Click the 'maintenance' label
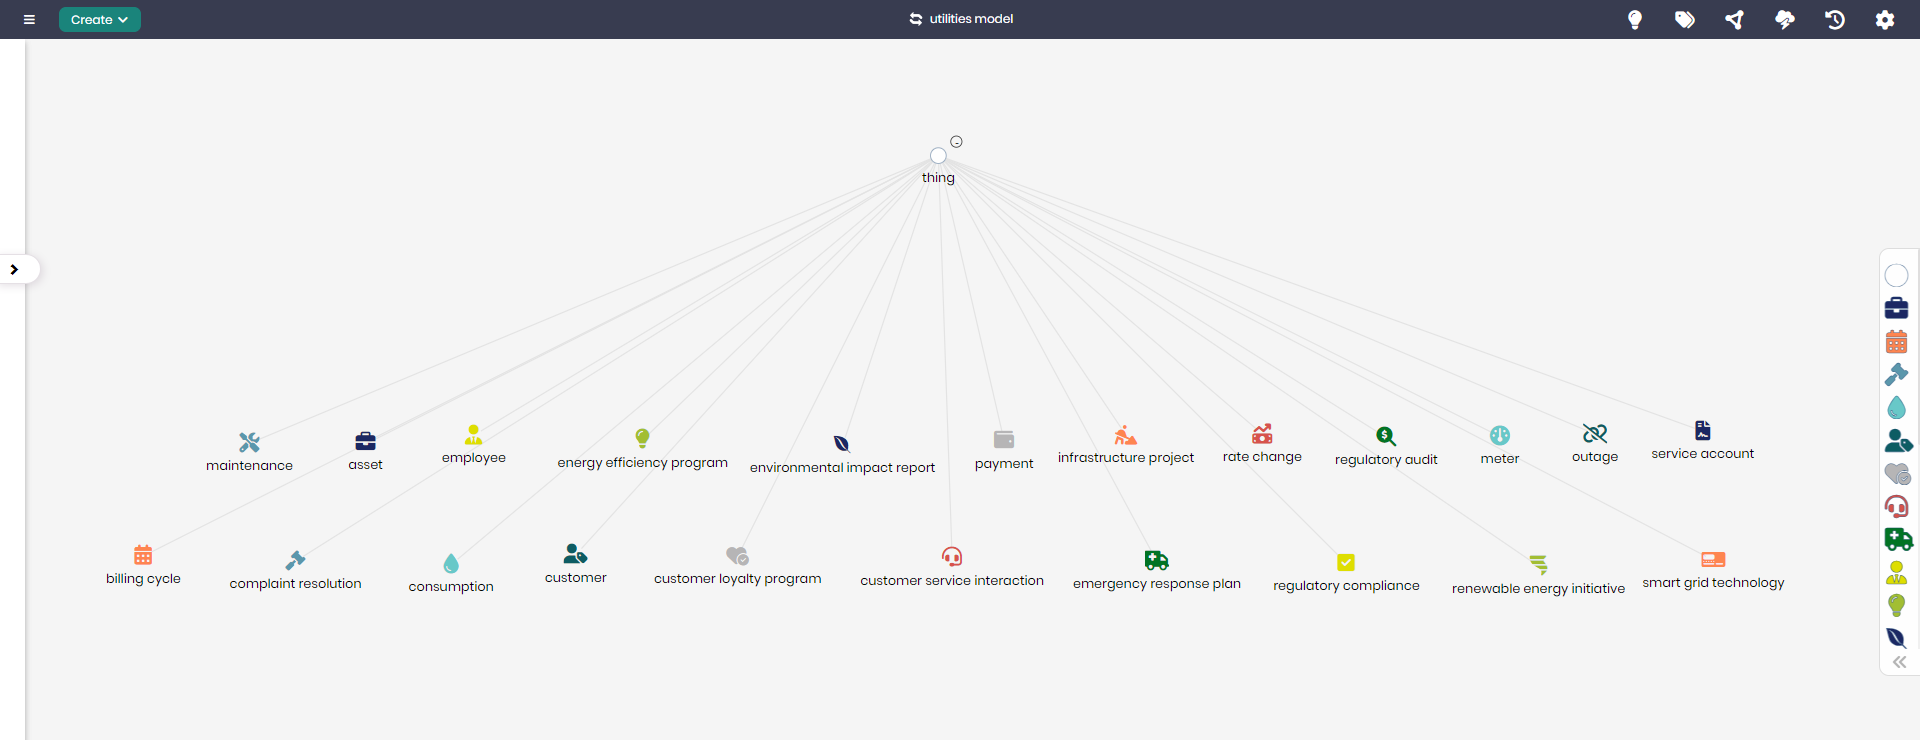The image size is (1920, 740). click(x=250, y=466)
